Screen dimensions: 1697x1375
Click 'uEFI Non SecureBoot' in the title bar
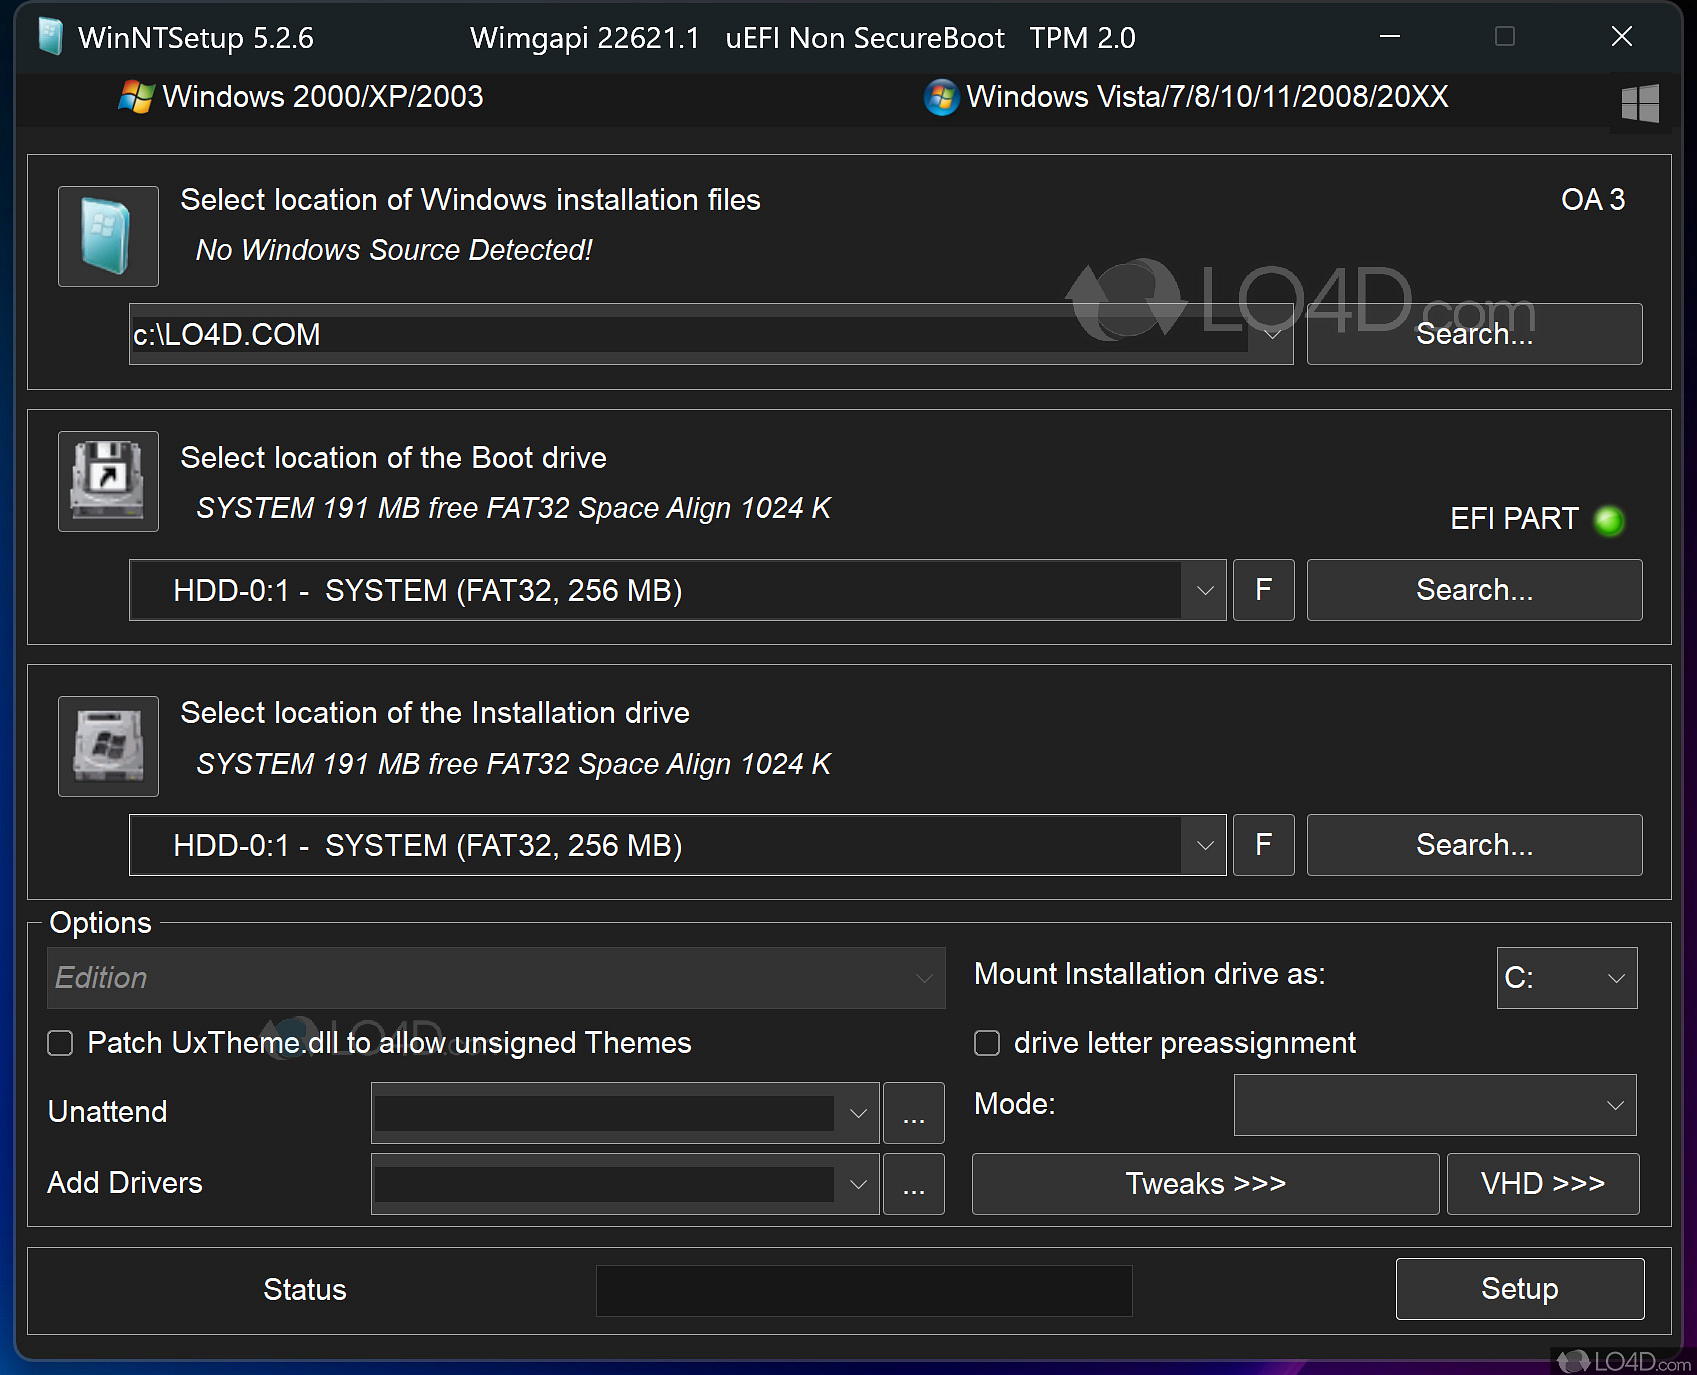(x=865, y=38)
